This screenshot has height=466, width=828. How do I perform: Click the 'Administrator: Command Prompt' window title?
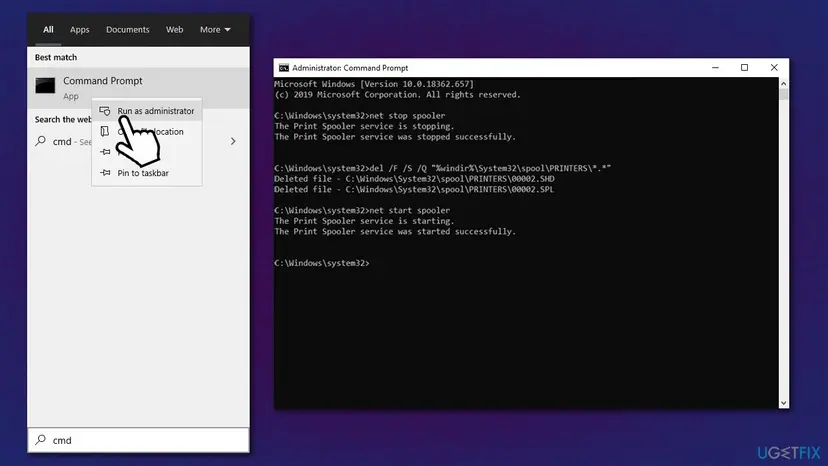(350, 68)
